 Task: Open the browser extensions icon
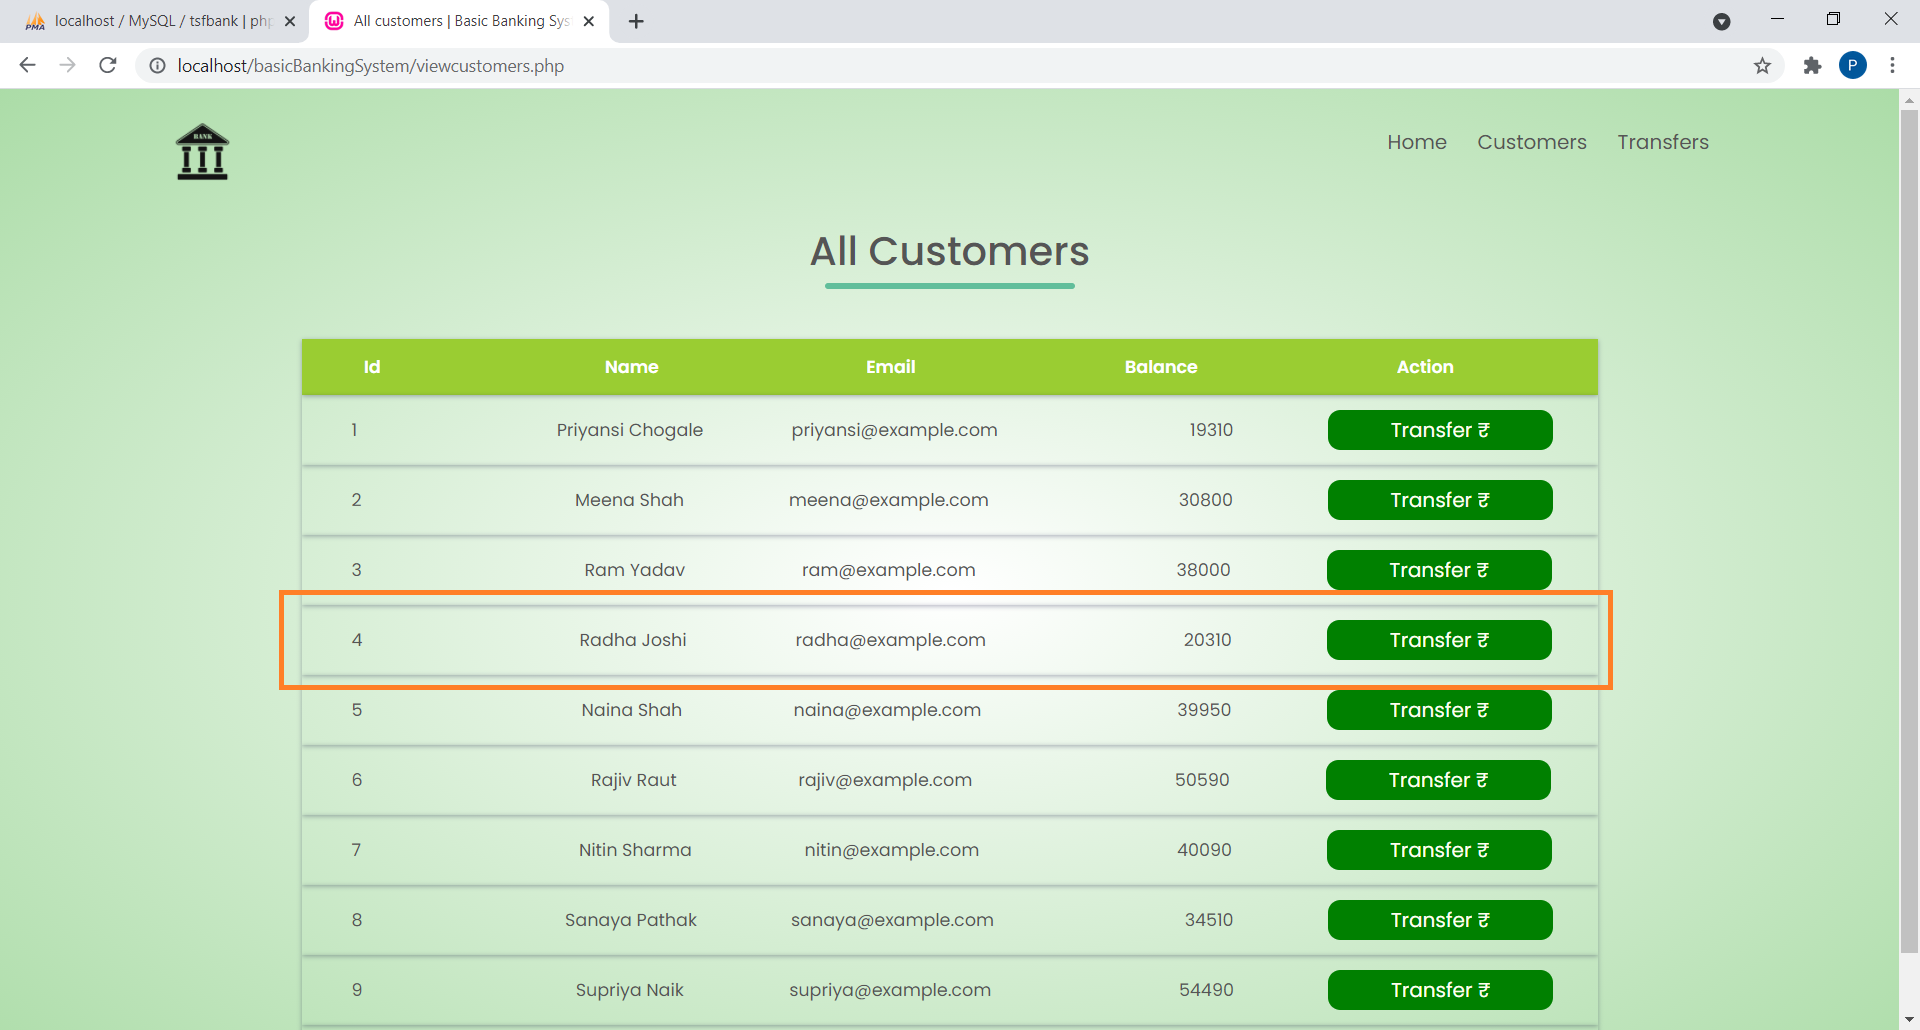click(x=1812, y=66)
